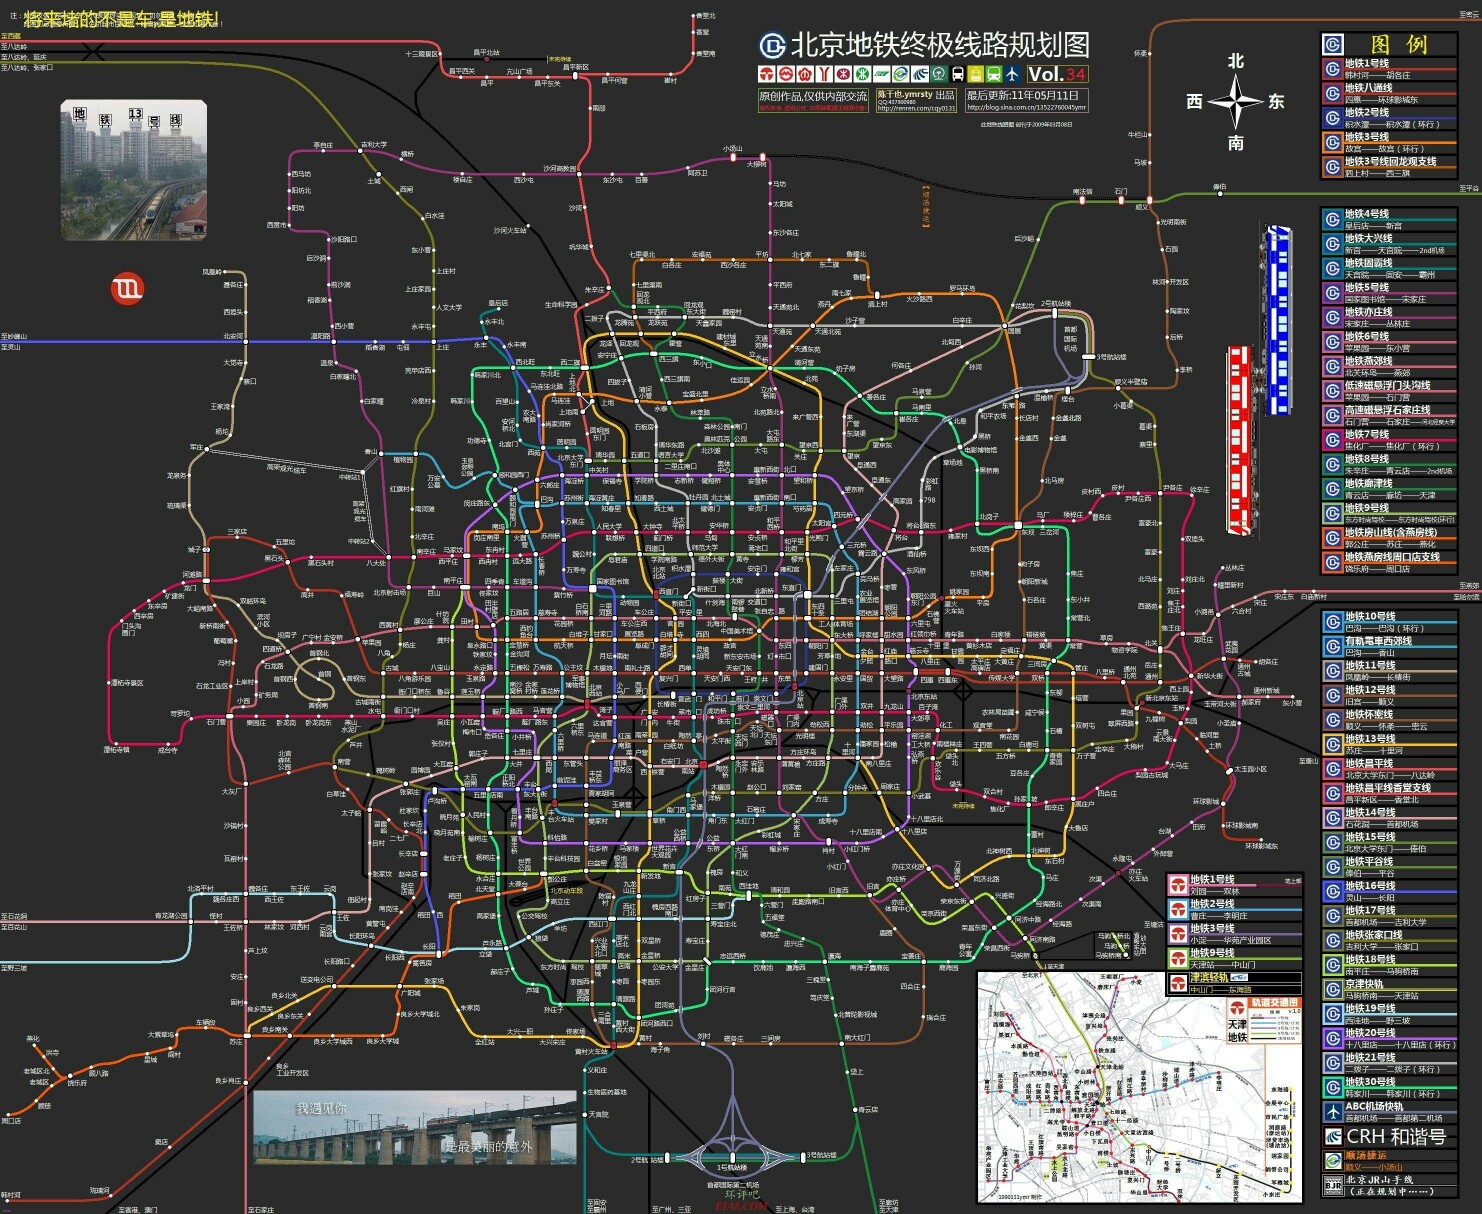Click the Beijing Subway logo beside the map title

click(x=770, y=46)
